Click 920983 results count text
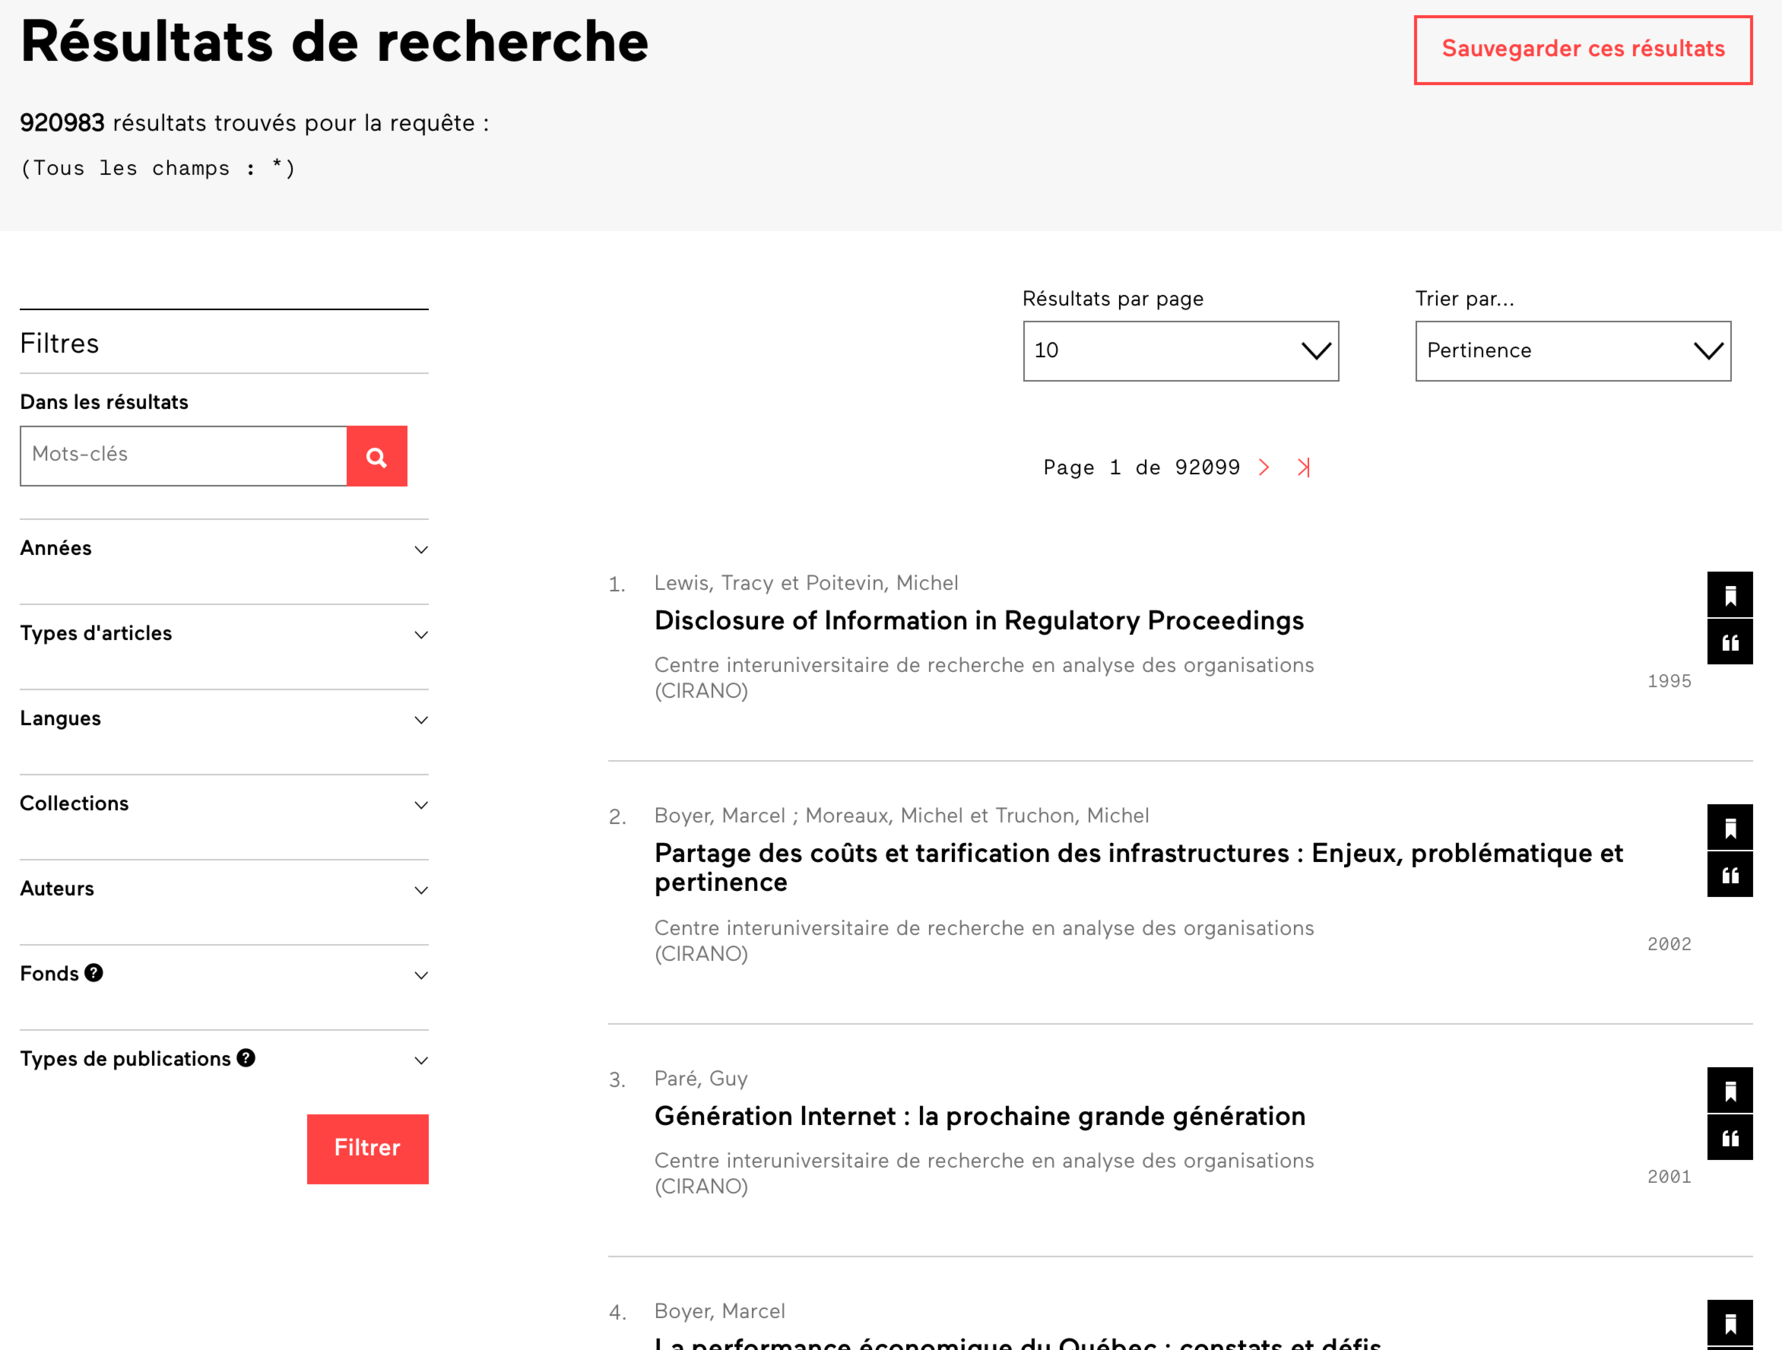 point(62,123)
